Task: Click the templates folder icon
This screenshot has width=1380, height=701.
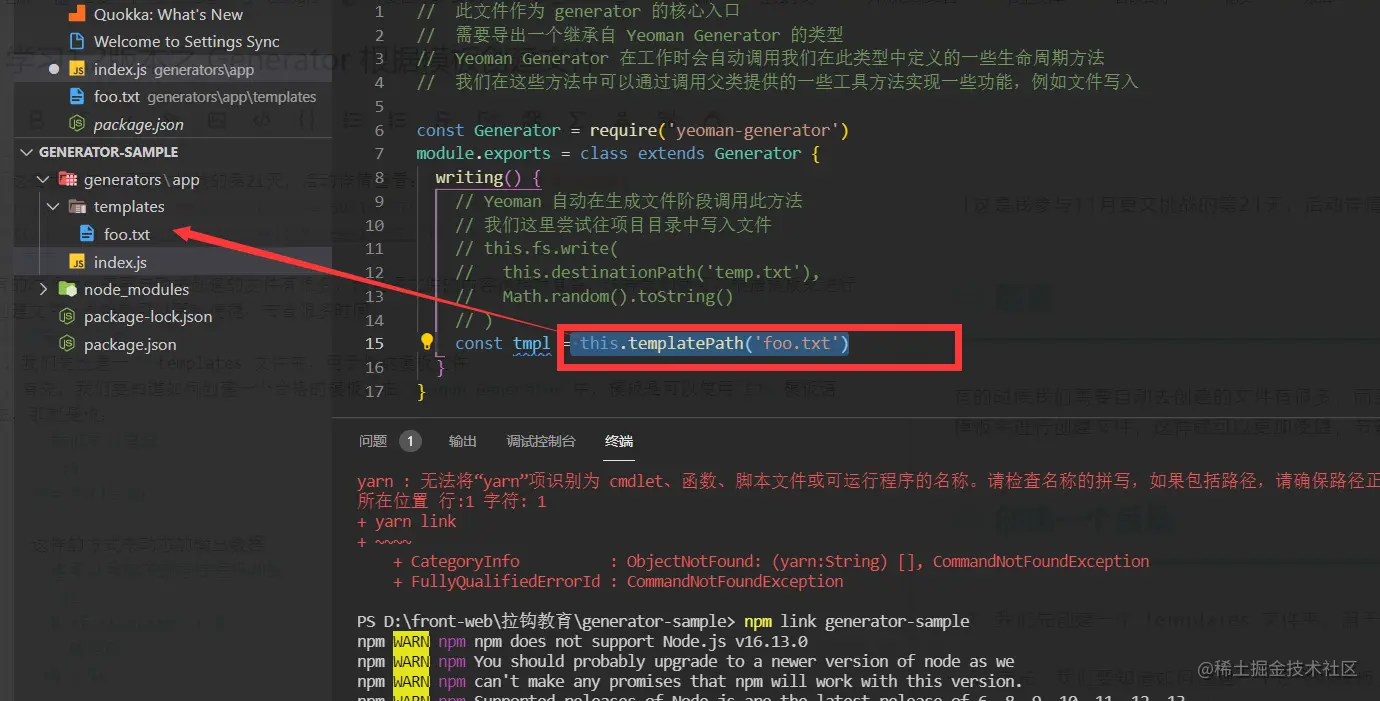Action: (77, 207)
